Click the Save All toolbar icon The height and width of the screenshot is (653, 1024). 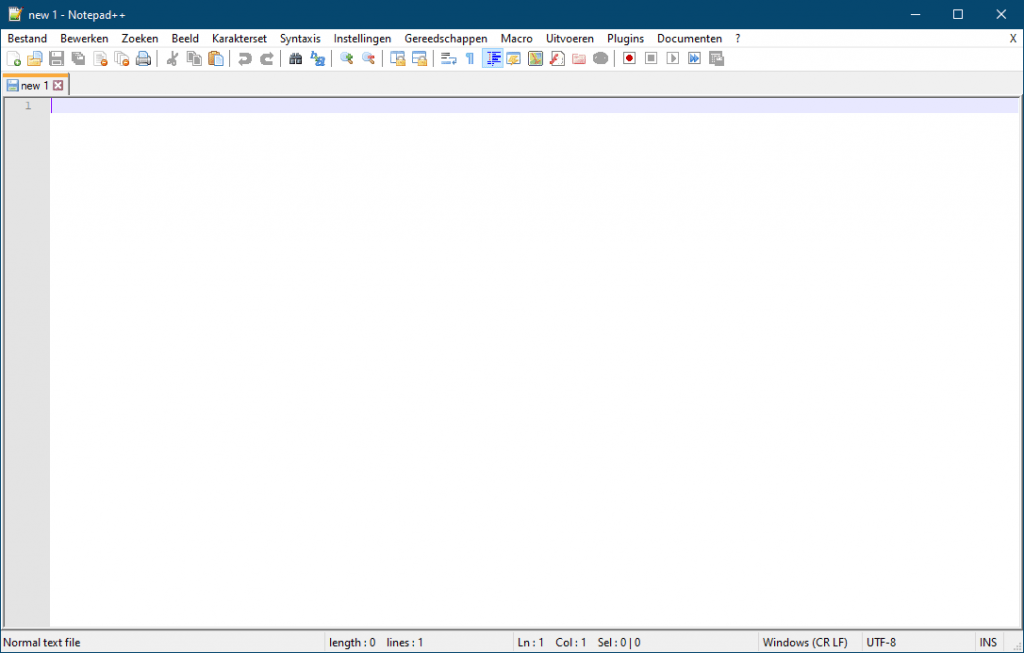(x=78, y=58)
